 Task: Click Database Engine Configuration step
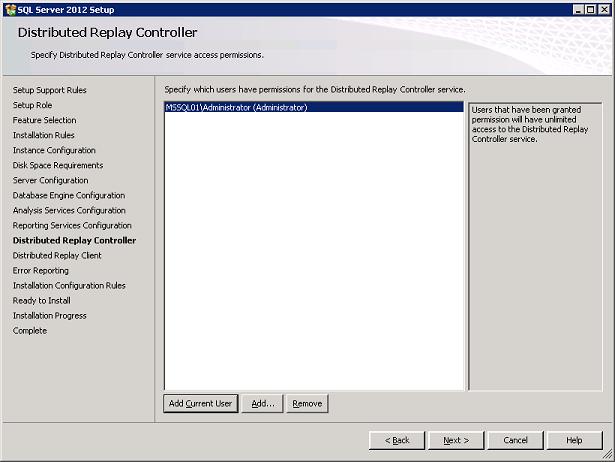(x=69, y=195)
